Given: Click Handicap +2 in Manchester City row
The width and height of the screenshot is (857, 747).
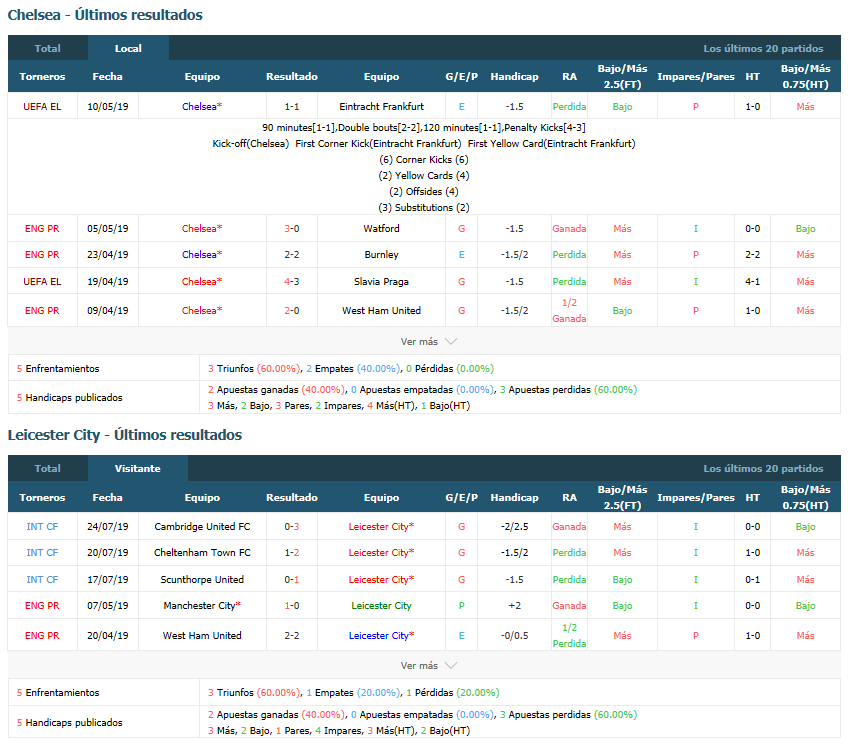Looking at the screenshot, I should point(514,605).
